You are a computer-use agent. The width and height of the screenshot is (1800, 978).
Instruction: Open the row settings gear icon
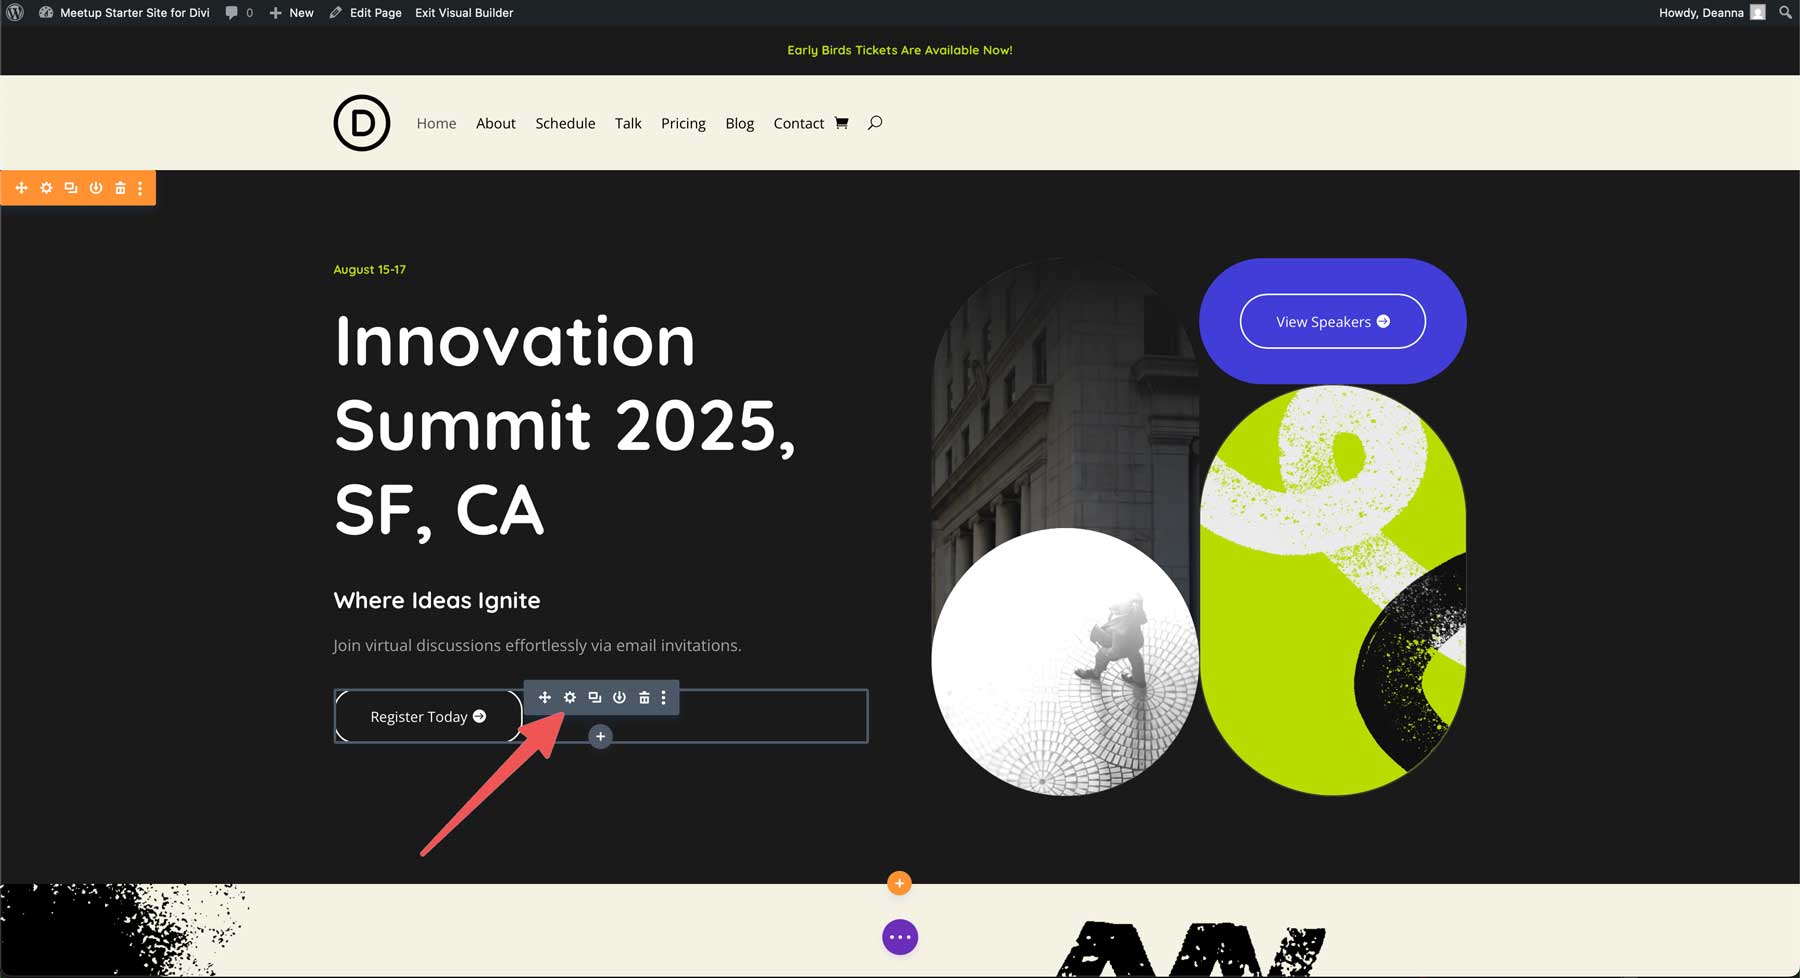(570, 697)
